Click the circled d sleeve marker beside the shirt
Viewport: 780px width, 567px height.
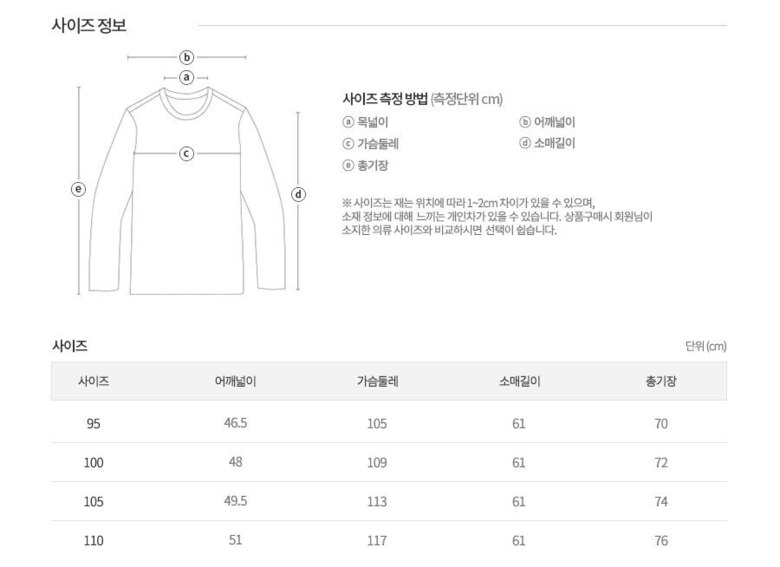(x=298, y=194)
